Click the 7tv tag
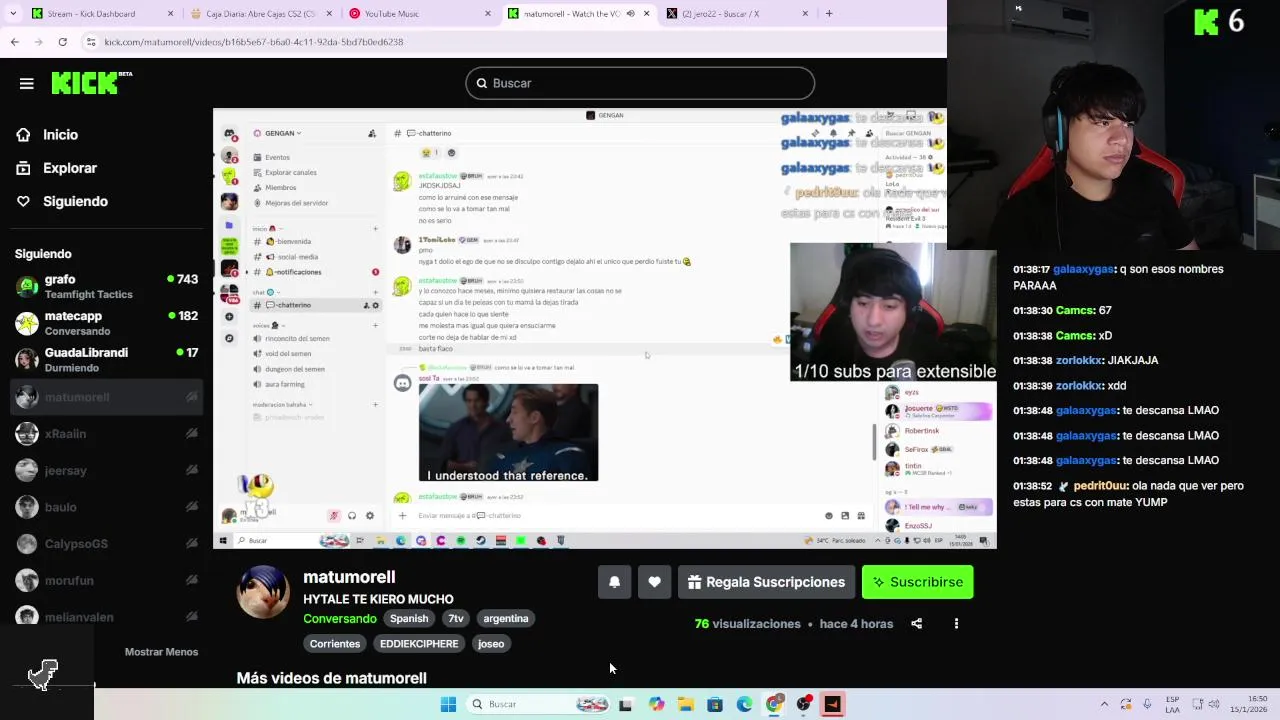 (x=456, y=619)
